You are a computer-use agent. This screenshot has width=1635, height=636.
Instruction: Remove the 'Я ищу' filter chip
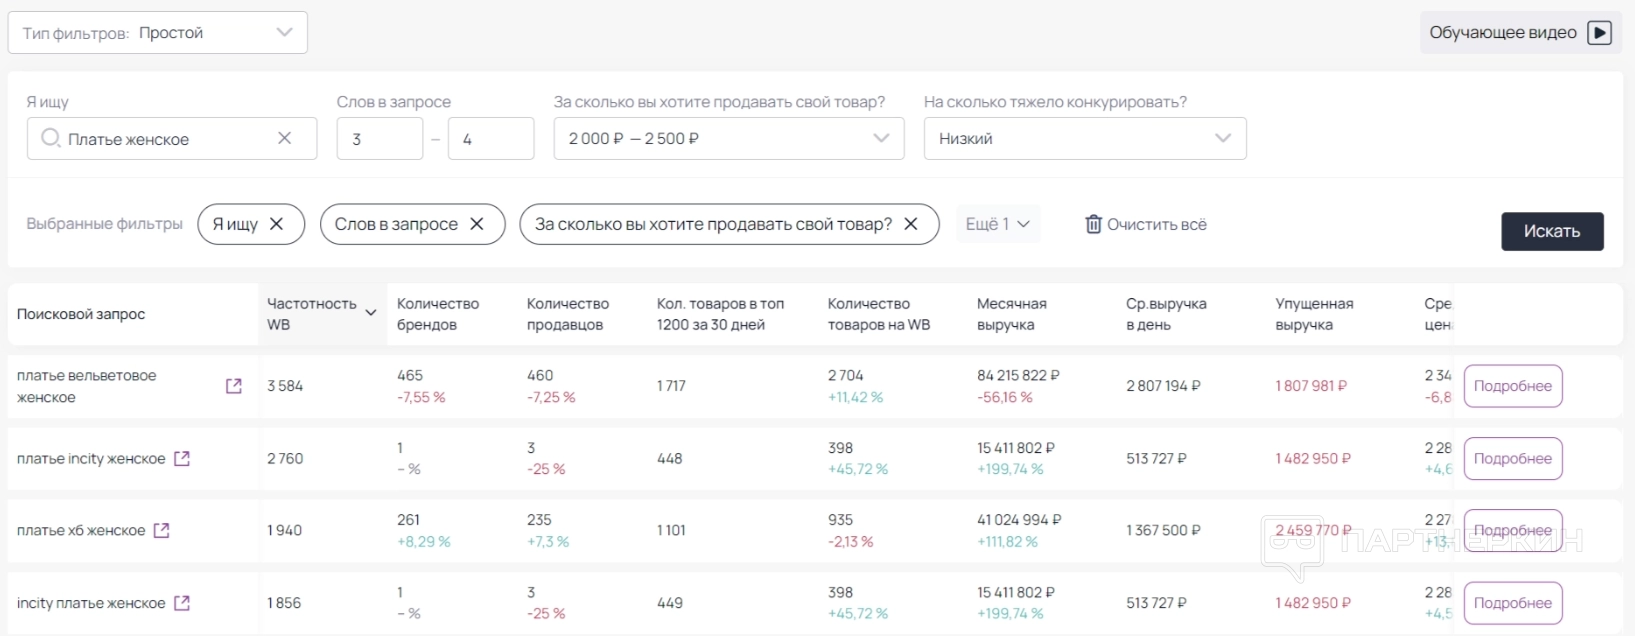(x=277, y=224)
